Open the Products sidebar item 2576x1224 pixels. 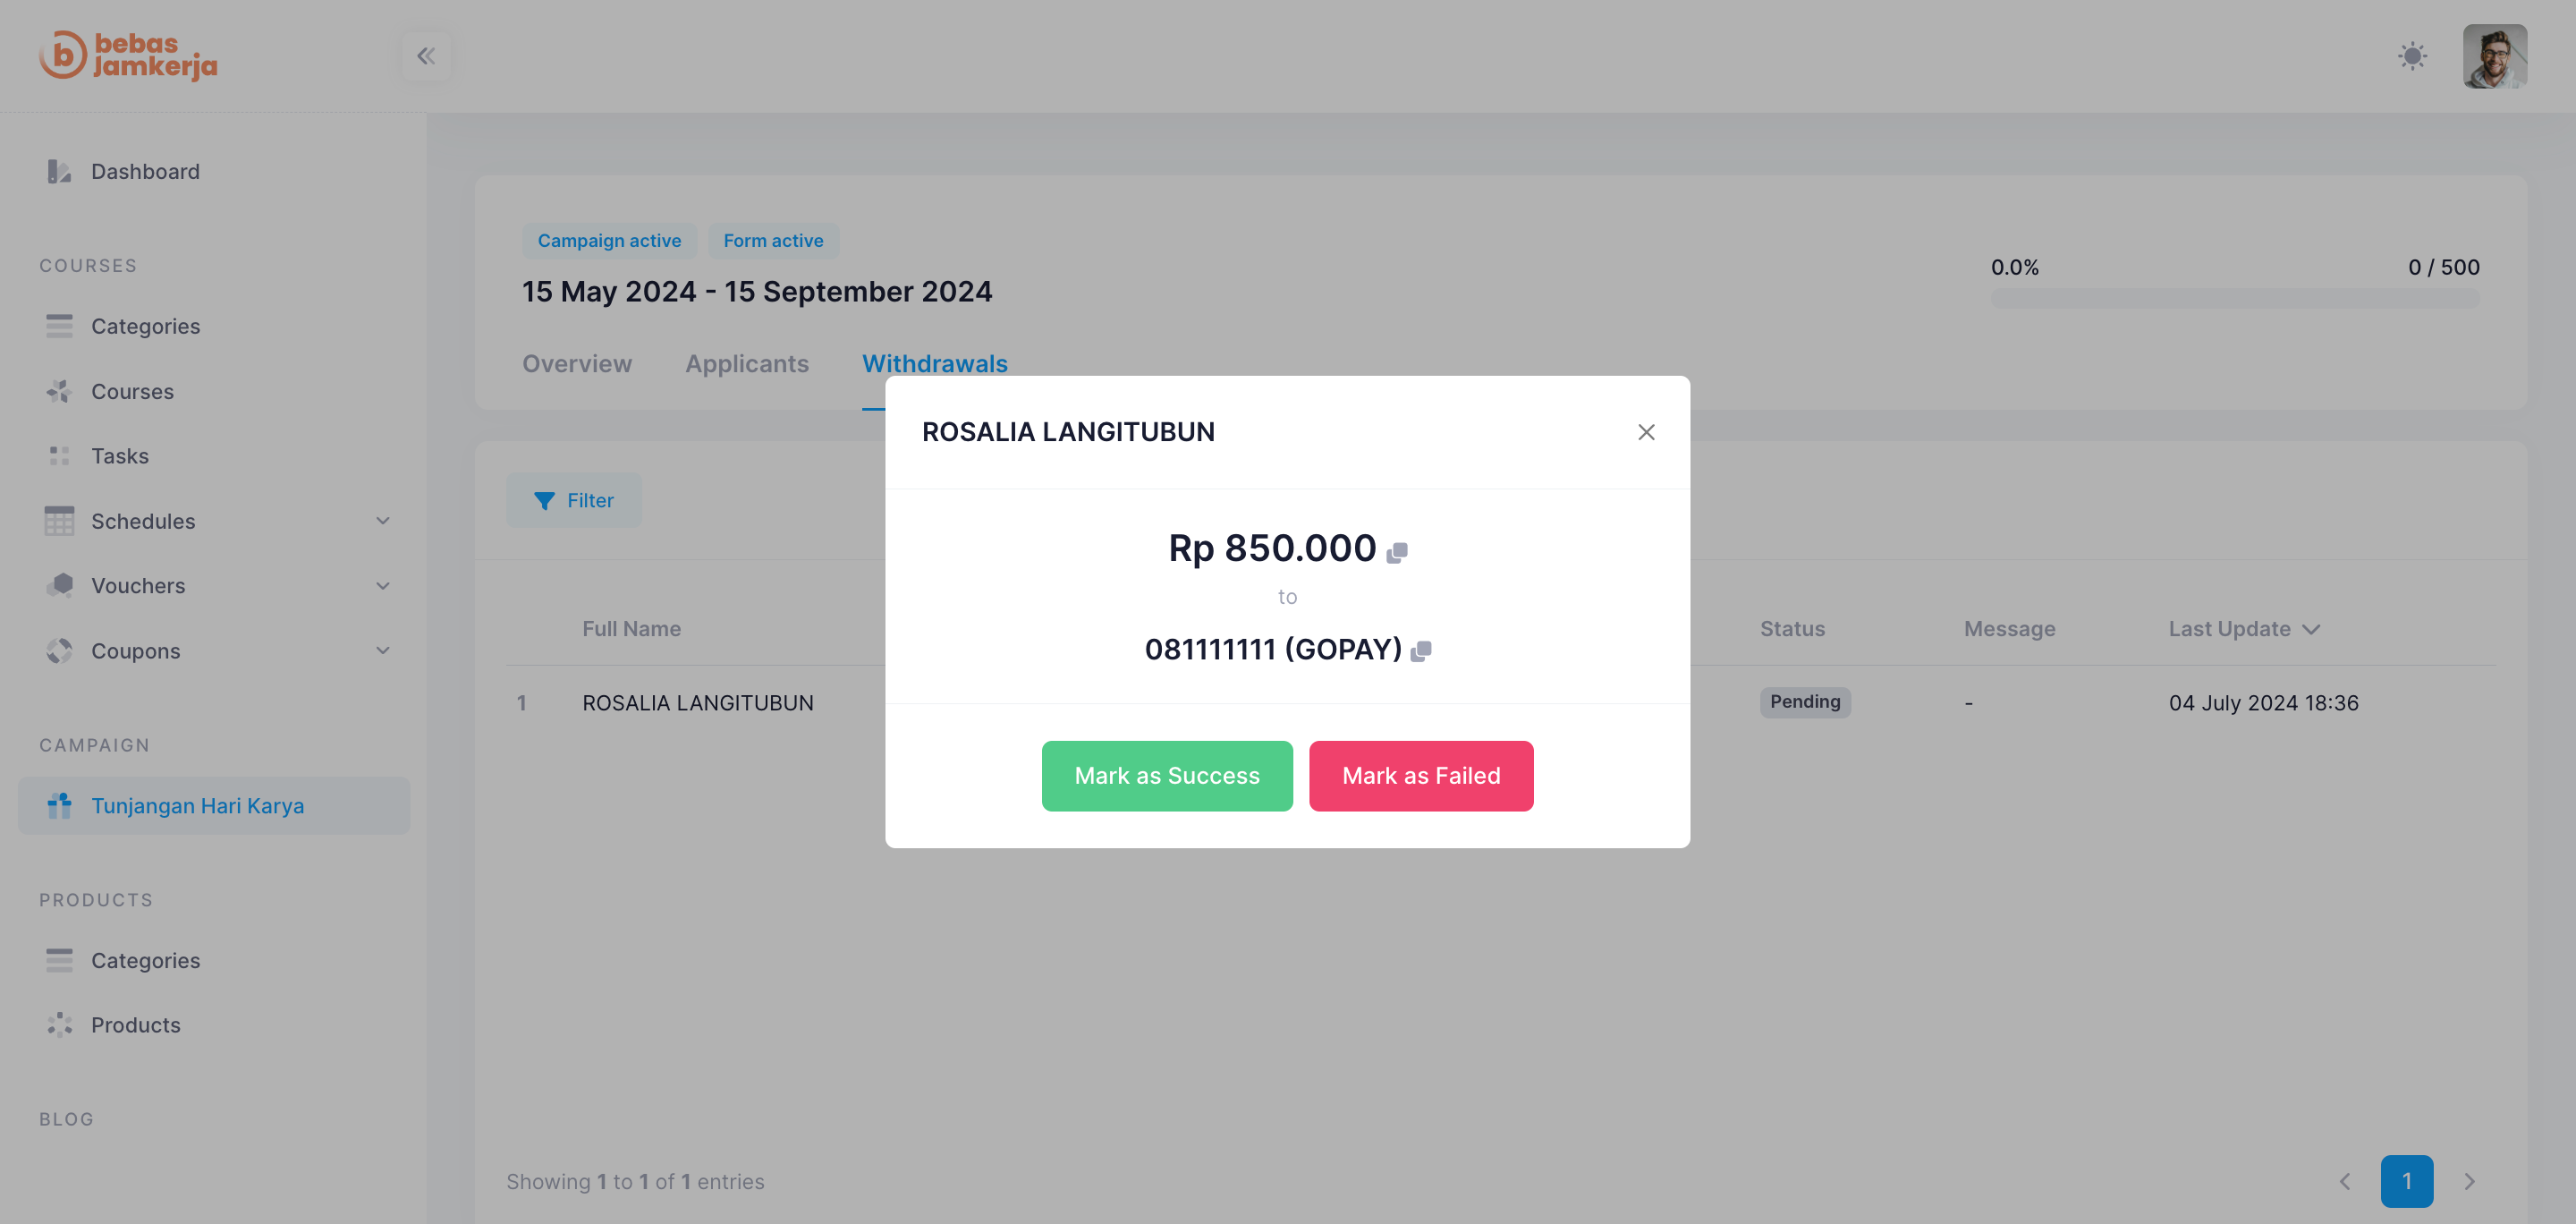pyautogui.click(x=136, y=1025)
